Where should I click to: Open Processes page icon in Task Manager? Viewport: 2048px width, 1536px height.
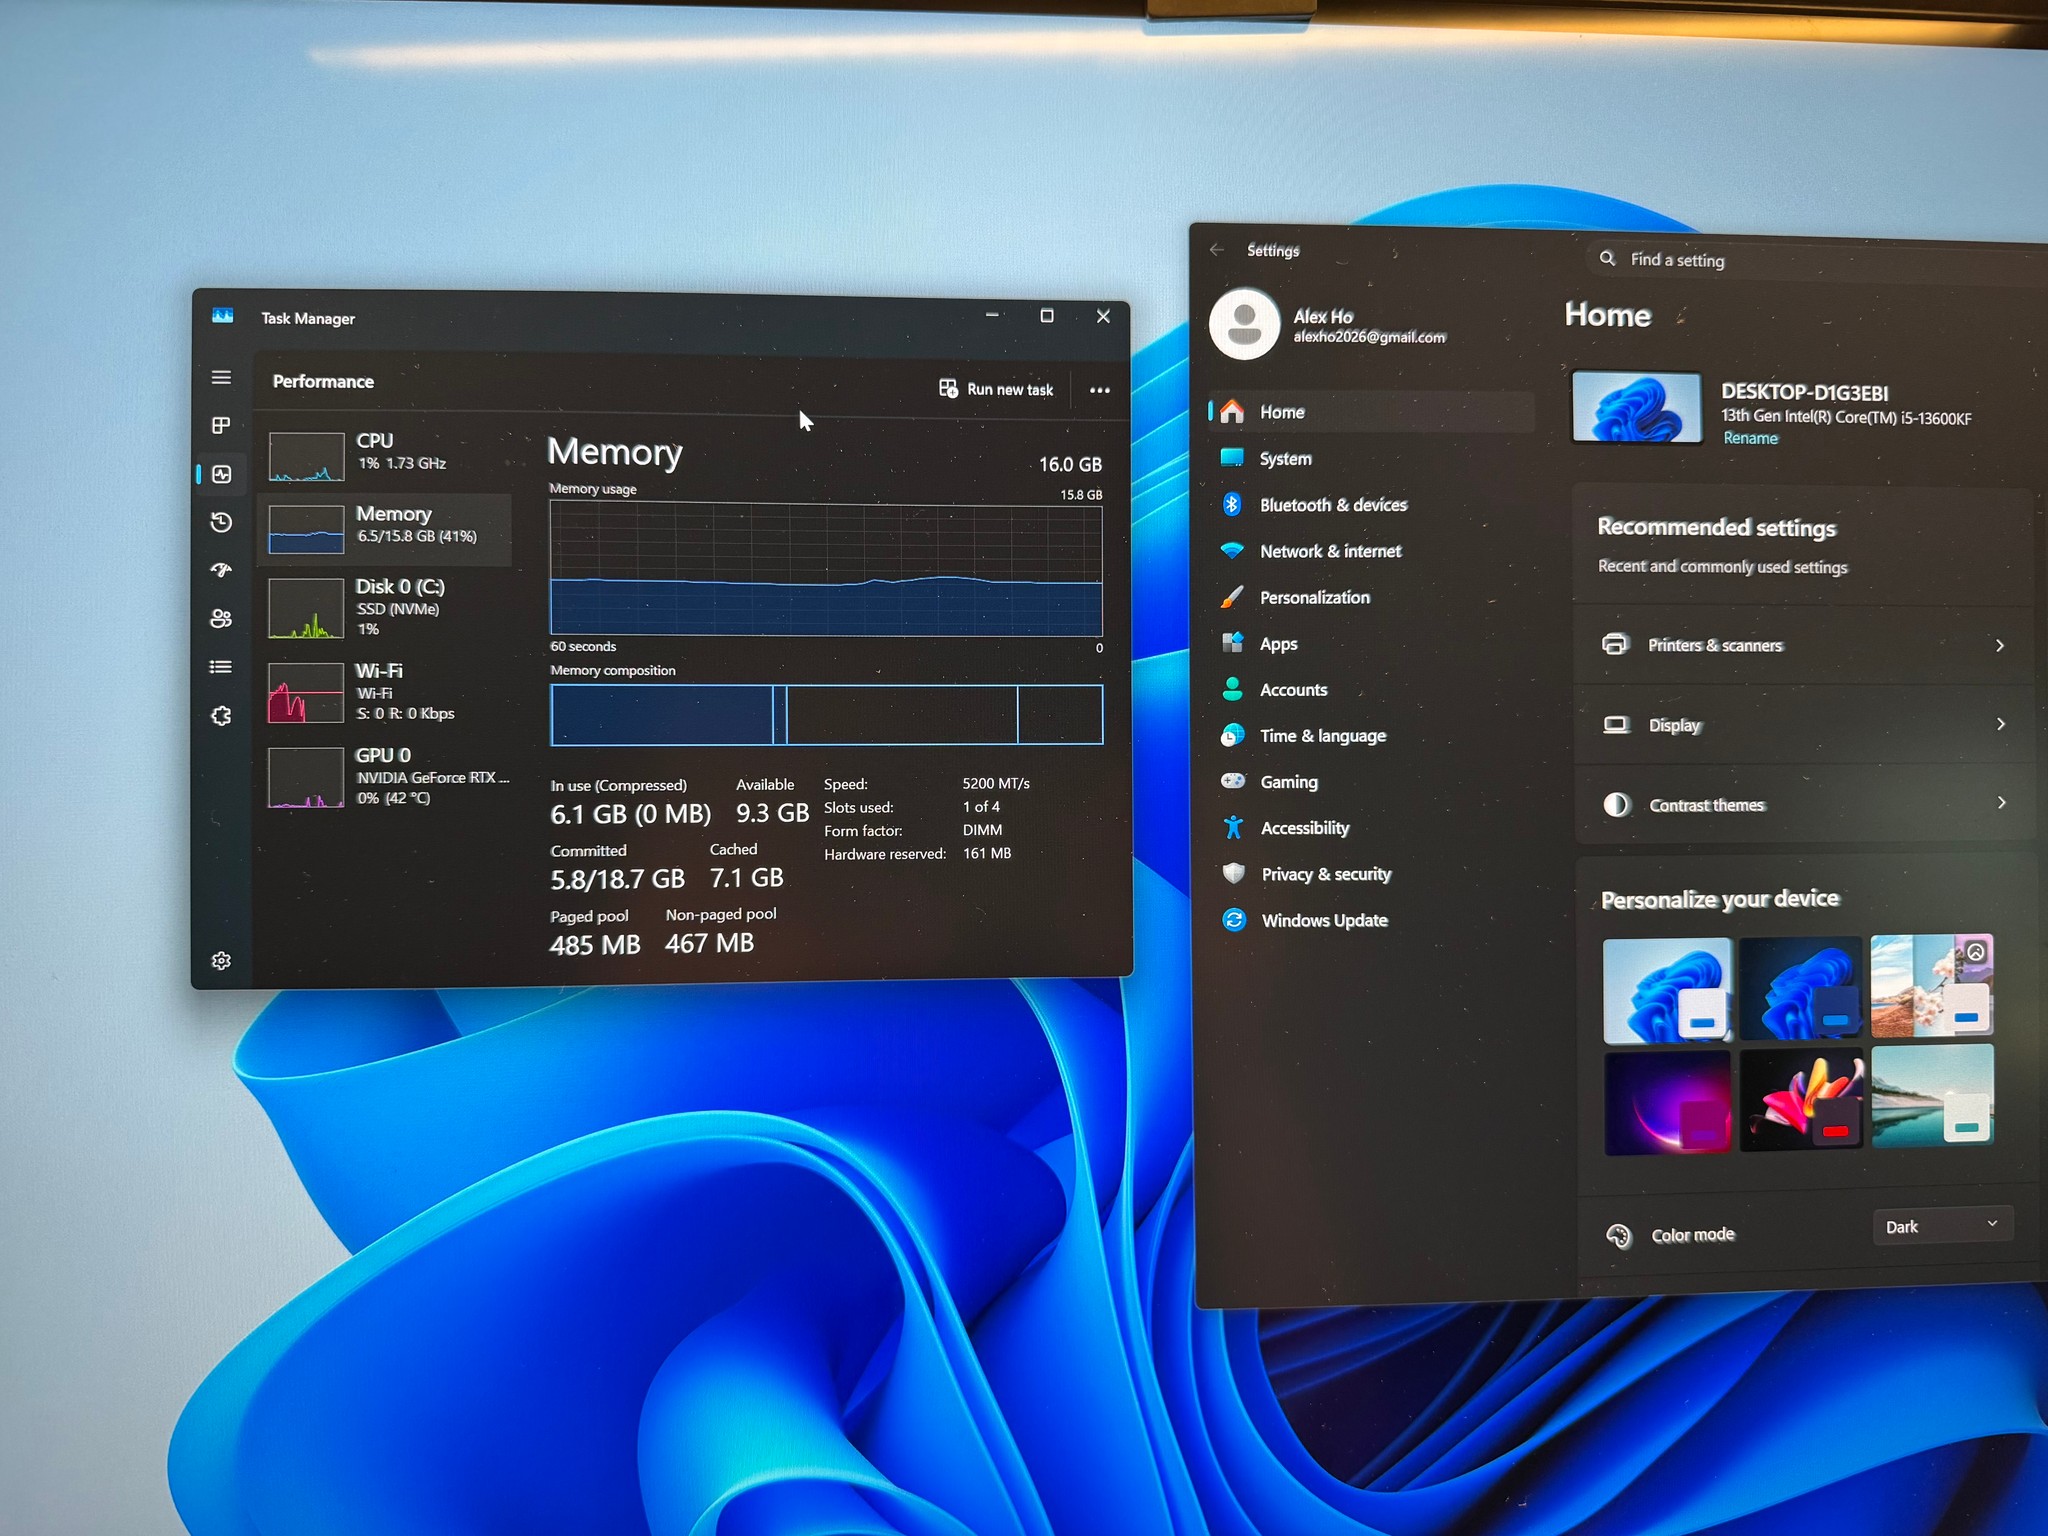click(x=221, y=426)
